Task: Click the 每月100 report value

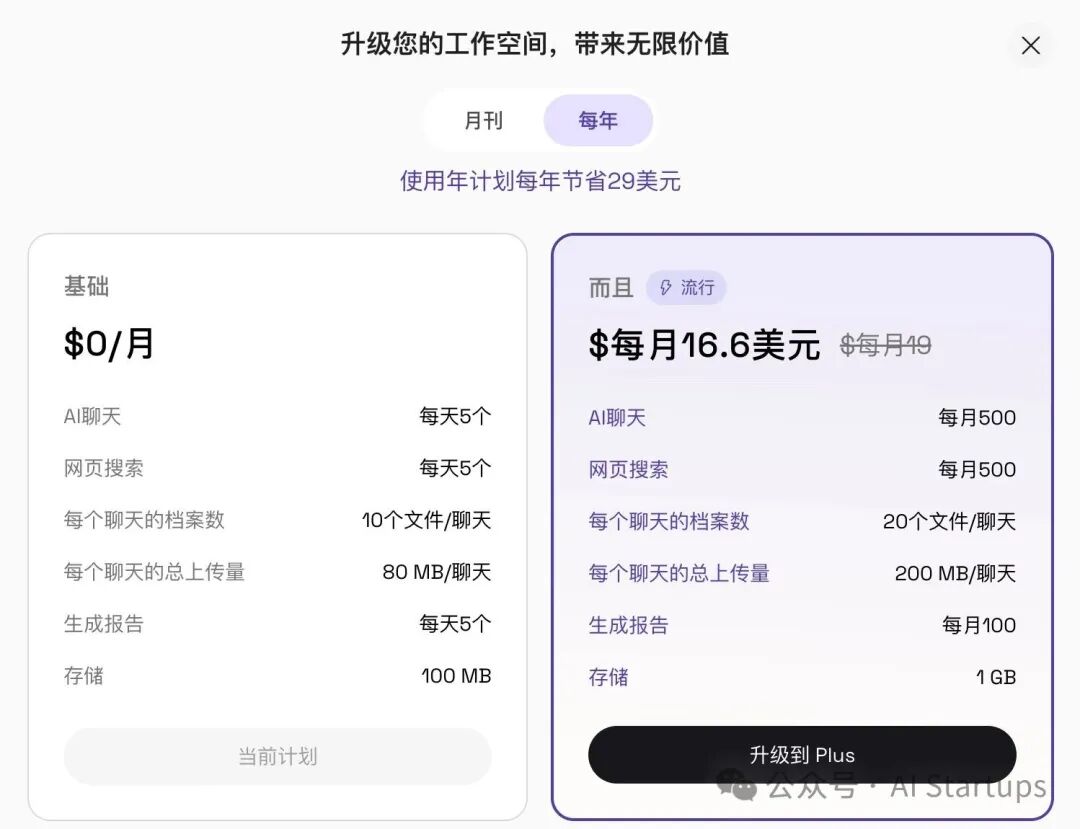Action: pos(979,625)
